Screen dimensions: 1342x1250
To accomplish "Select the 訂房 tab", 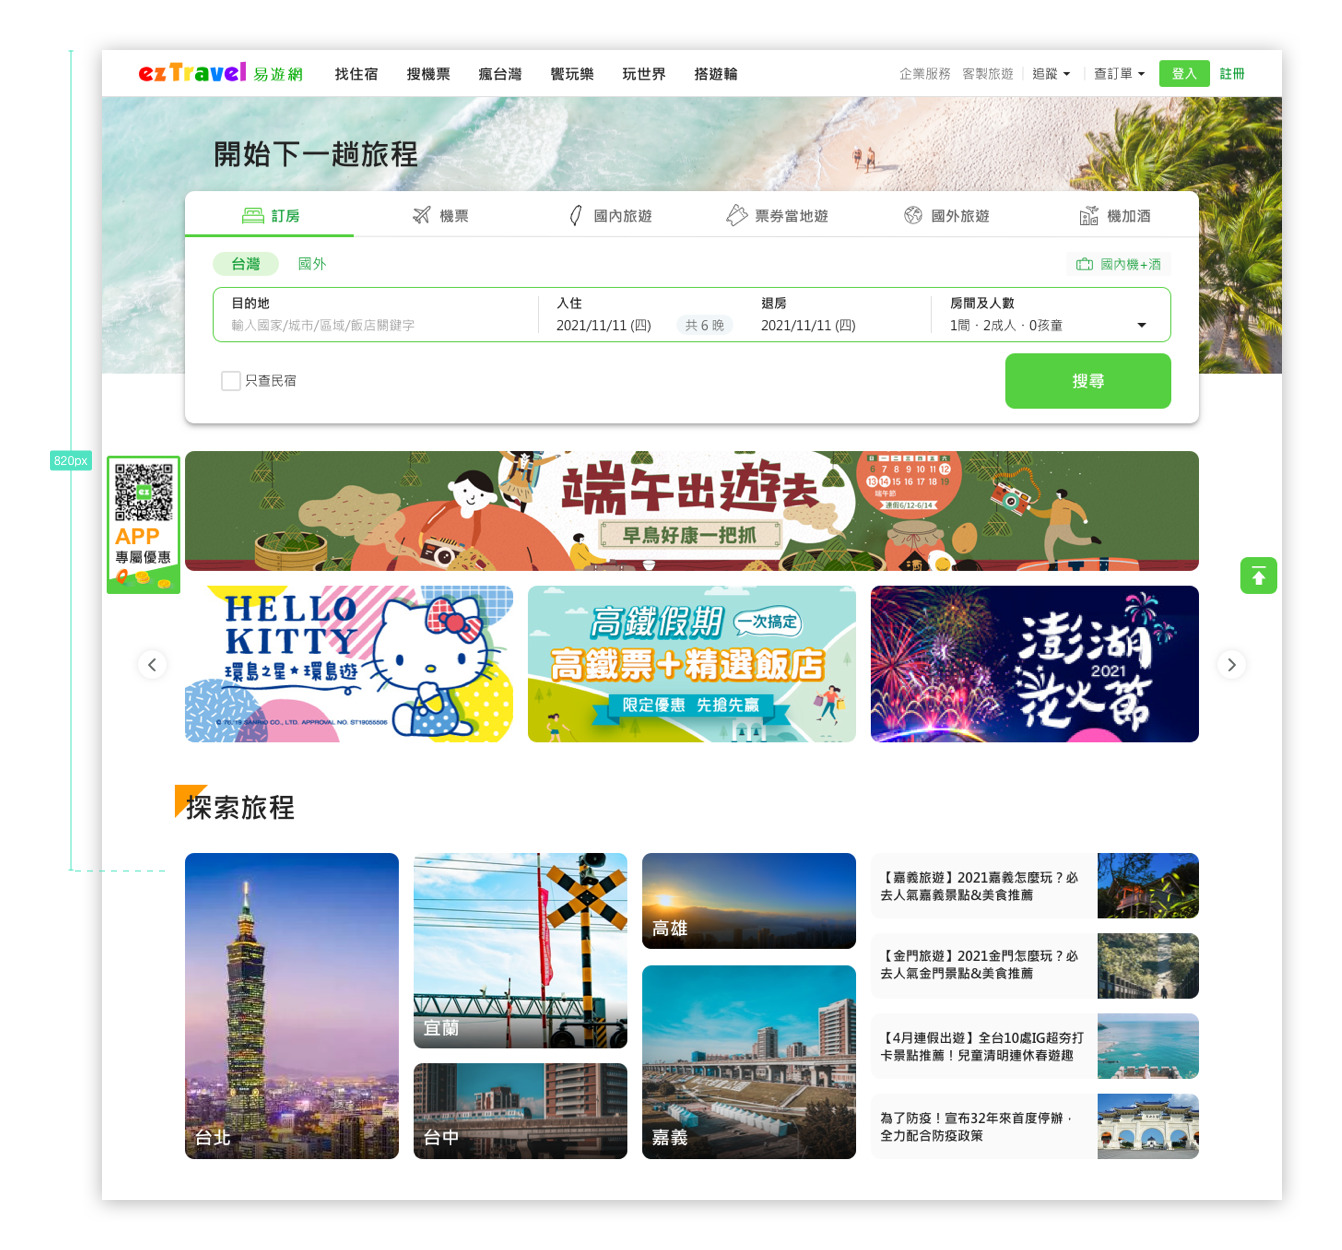I will 270,215.
